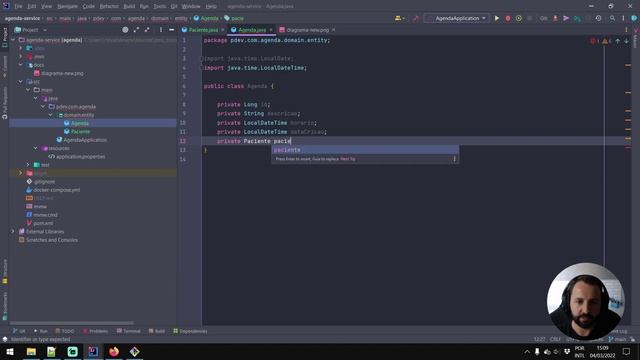Select diagrama-new.png in project tree

(x=62, y=73)
